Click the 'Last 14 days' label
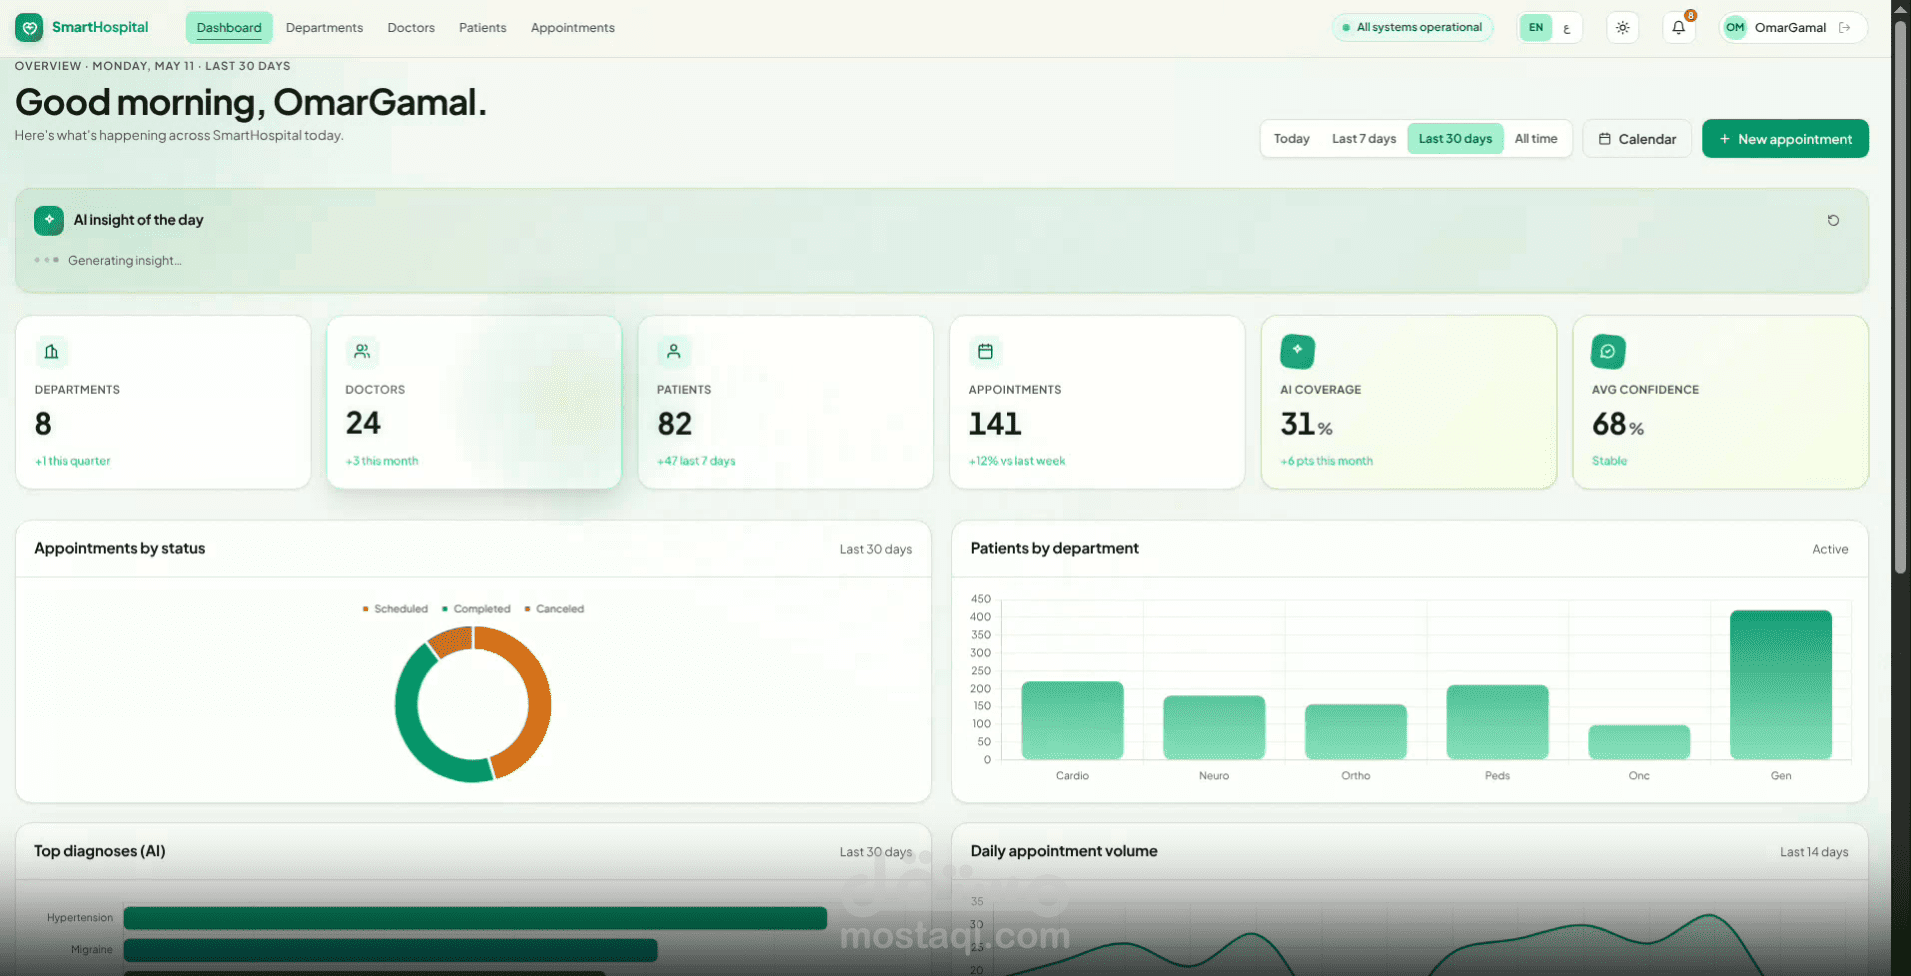Viewport: 1911px width, 976px height. (x=1814, y=852)
